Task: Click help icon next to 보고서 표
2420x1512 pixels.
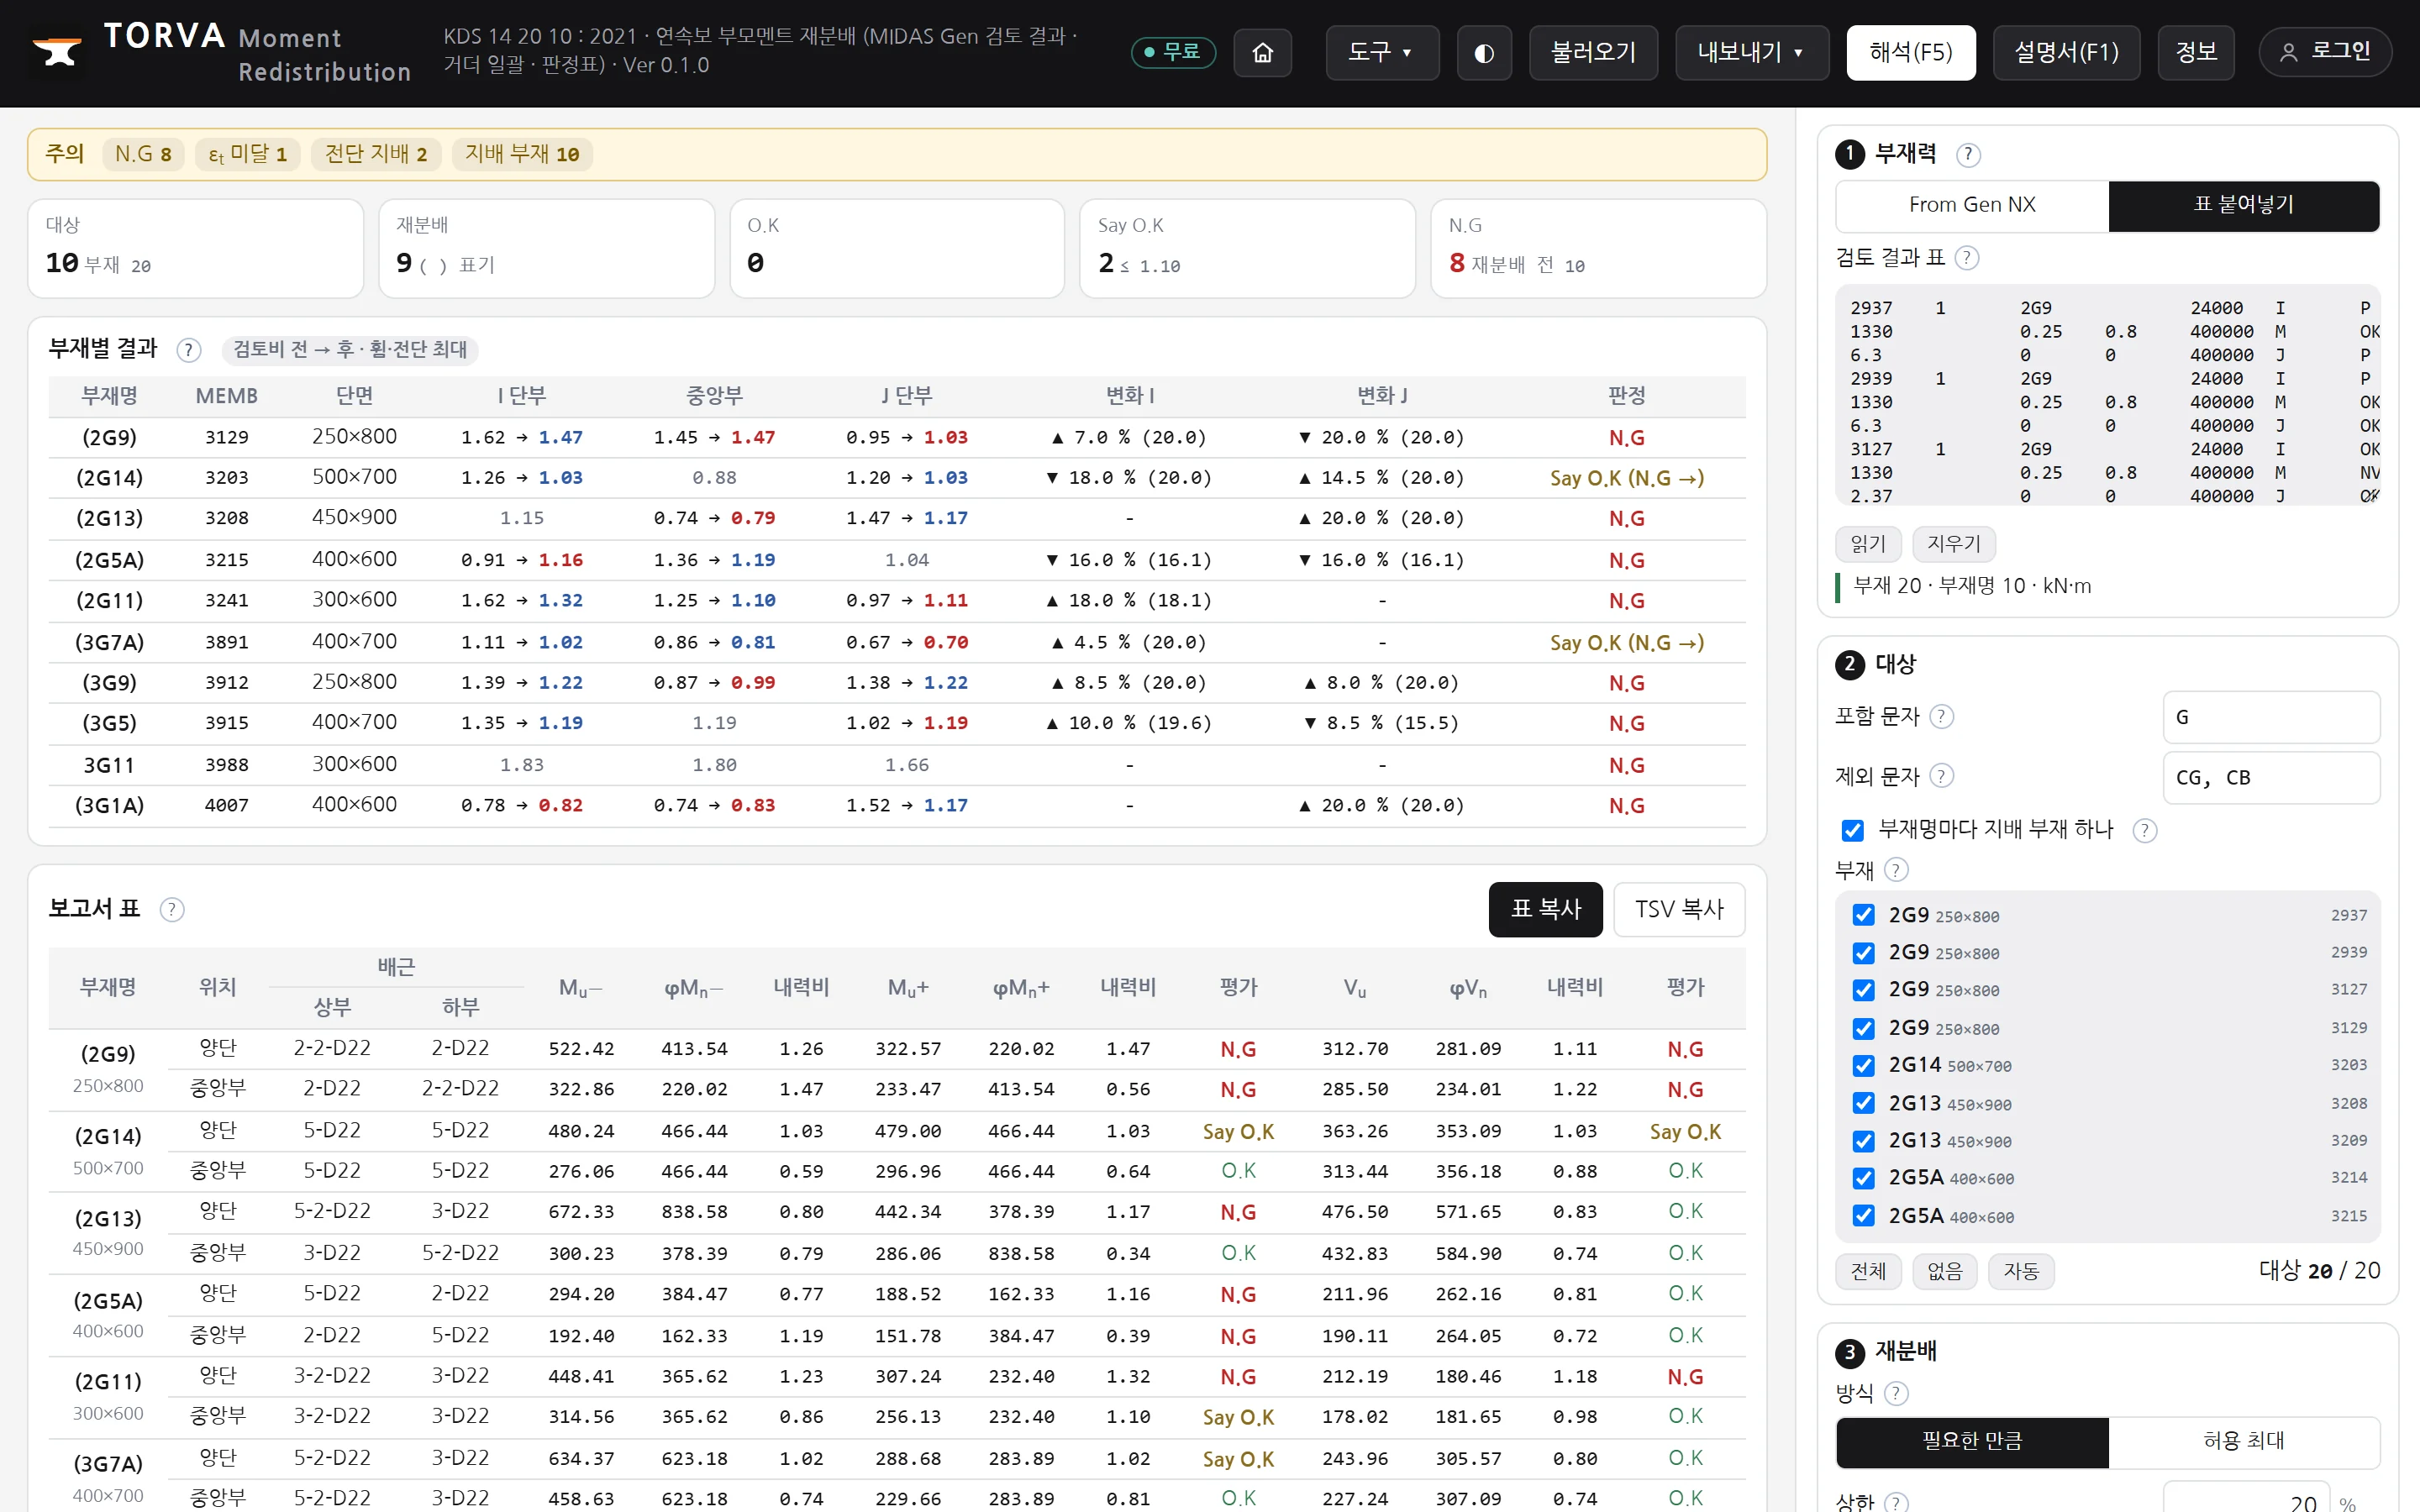Action: pos(172,909)
